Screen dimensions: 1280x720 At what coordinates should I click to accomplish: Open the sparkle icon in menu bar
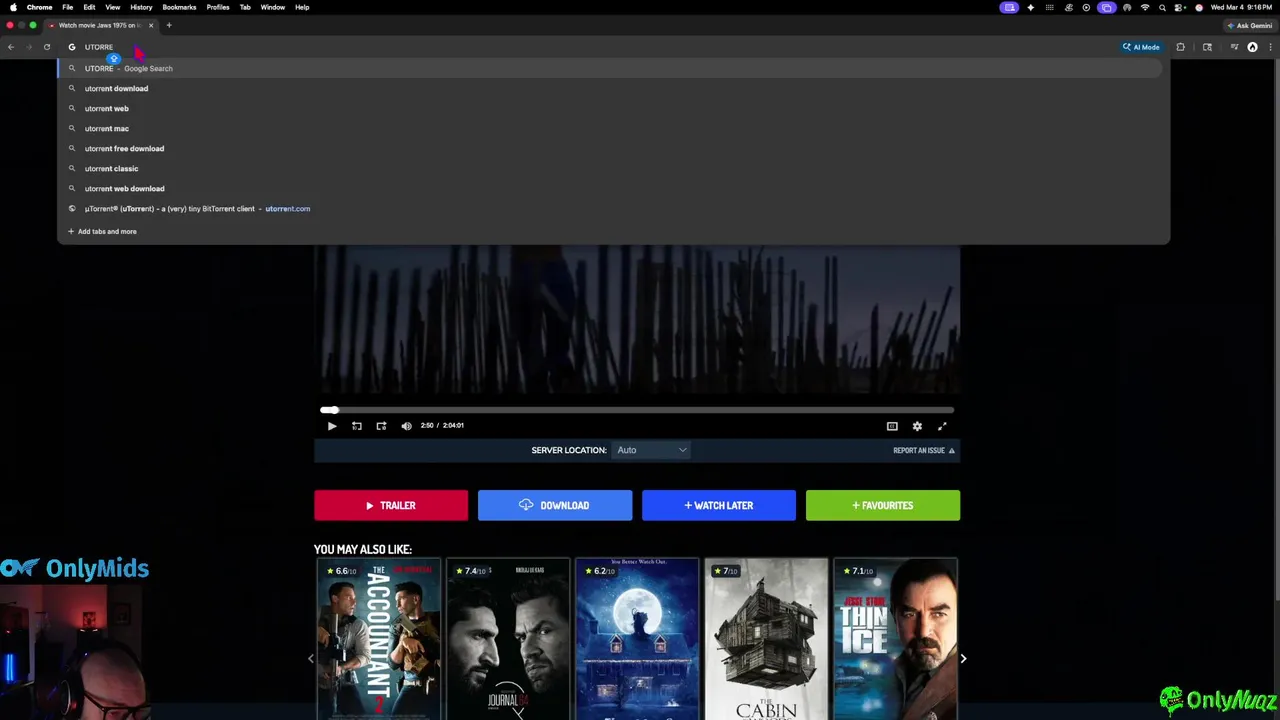1031,7
